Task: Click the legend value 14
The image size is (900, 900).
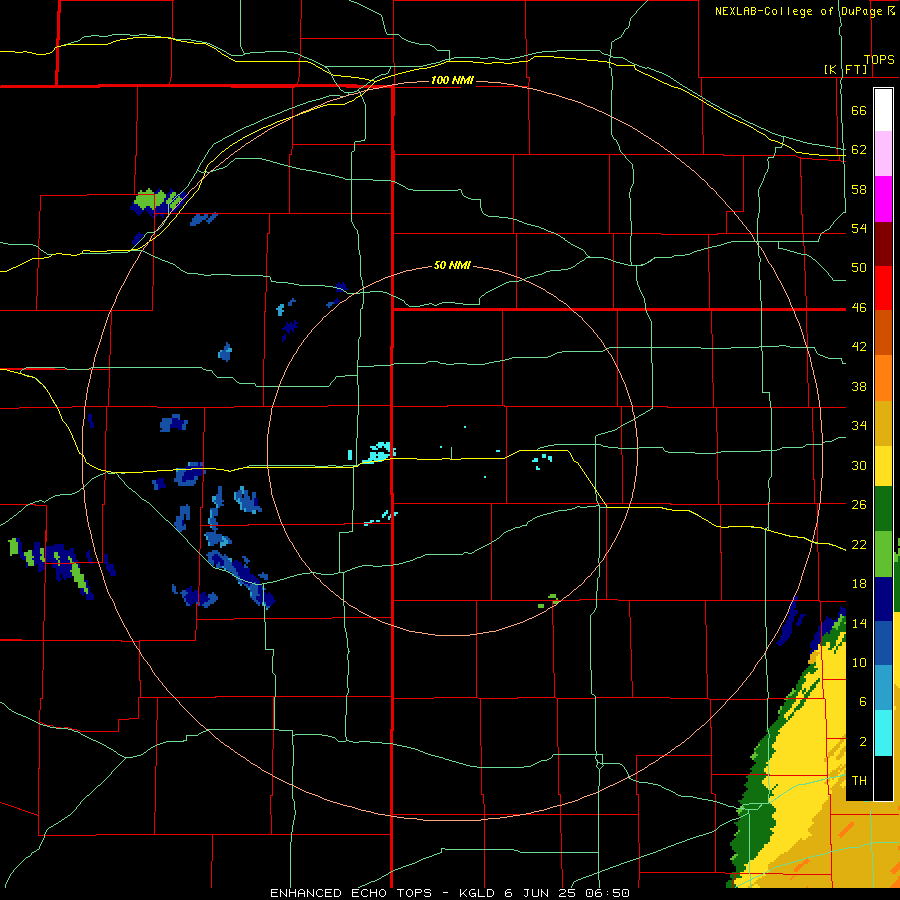Action: 859,623
